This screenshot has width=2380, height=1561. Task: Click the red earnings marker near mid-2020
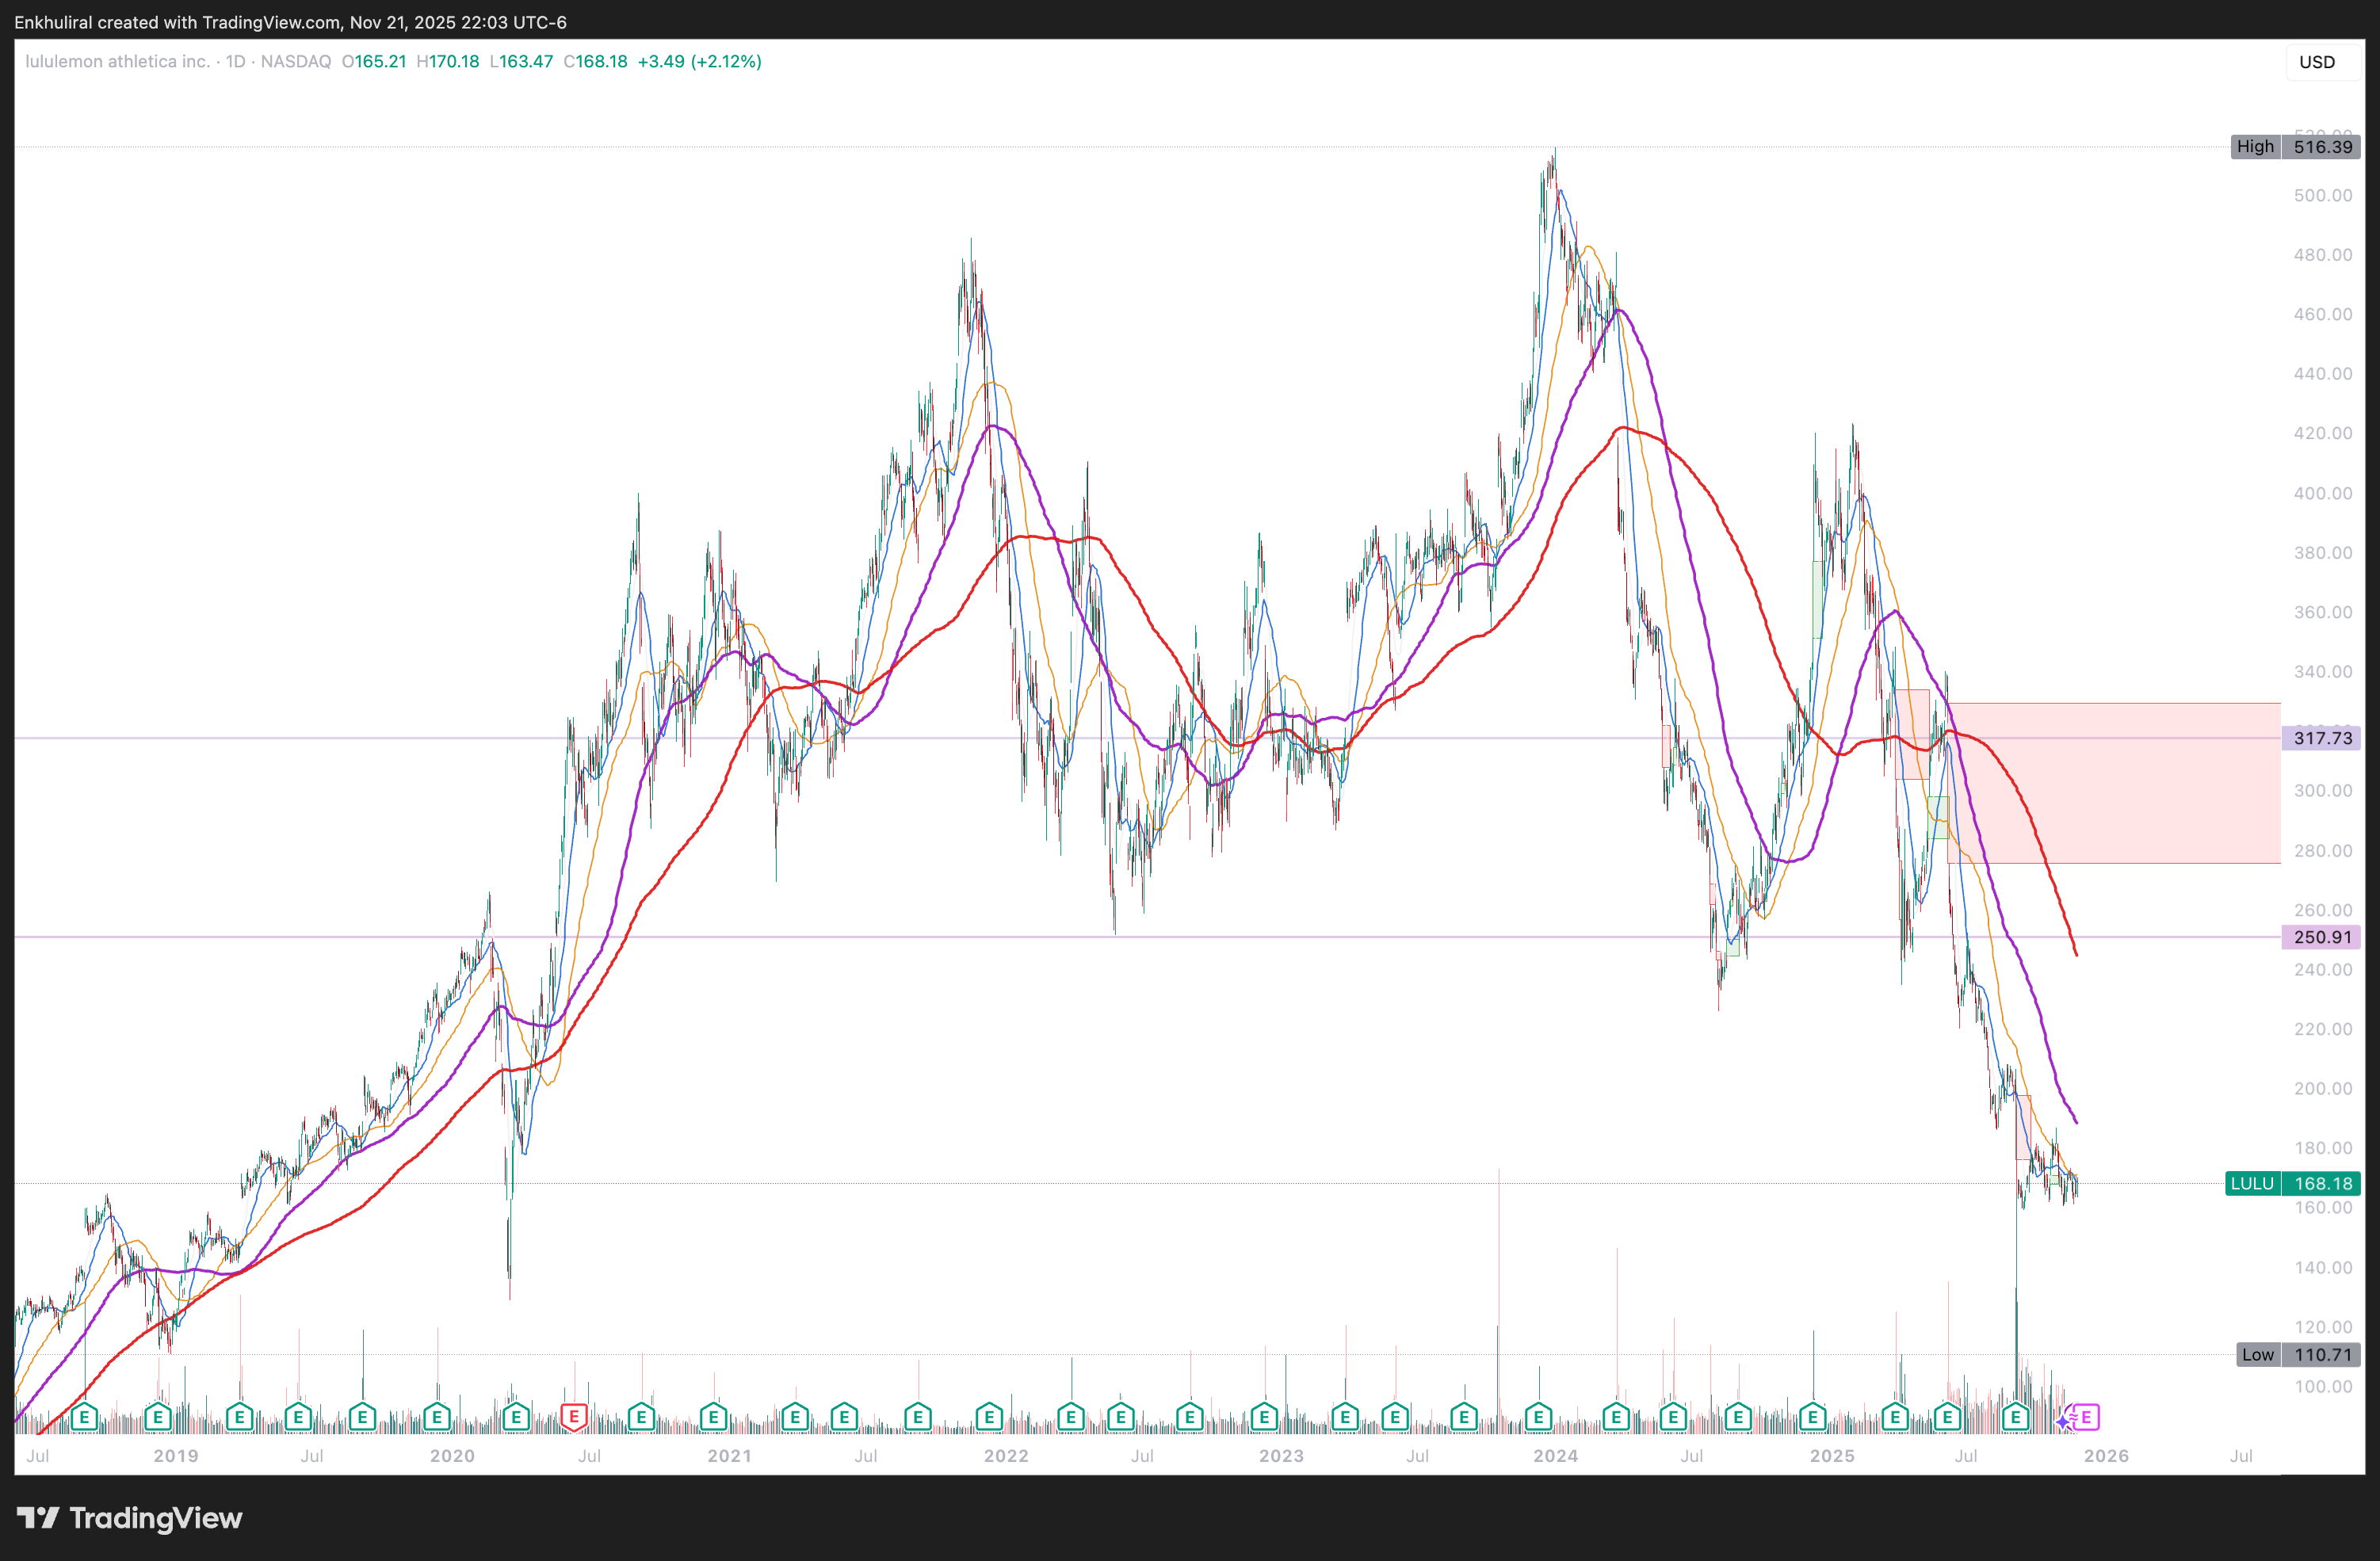pos(574,1417)
